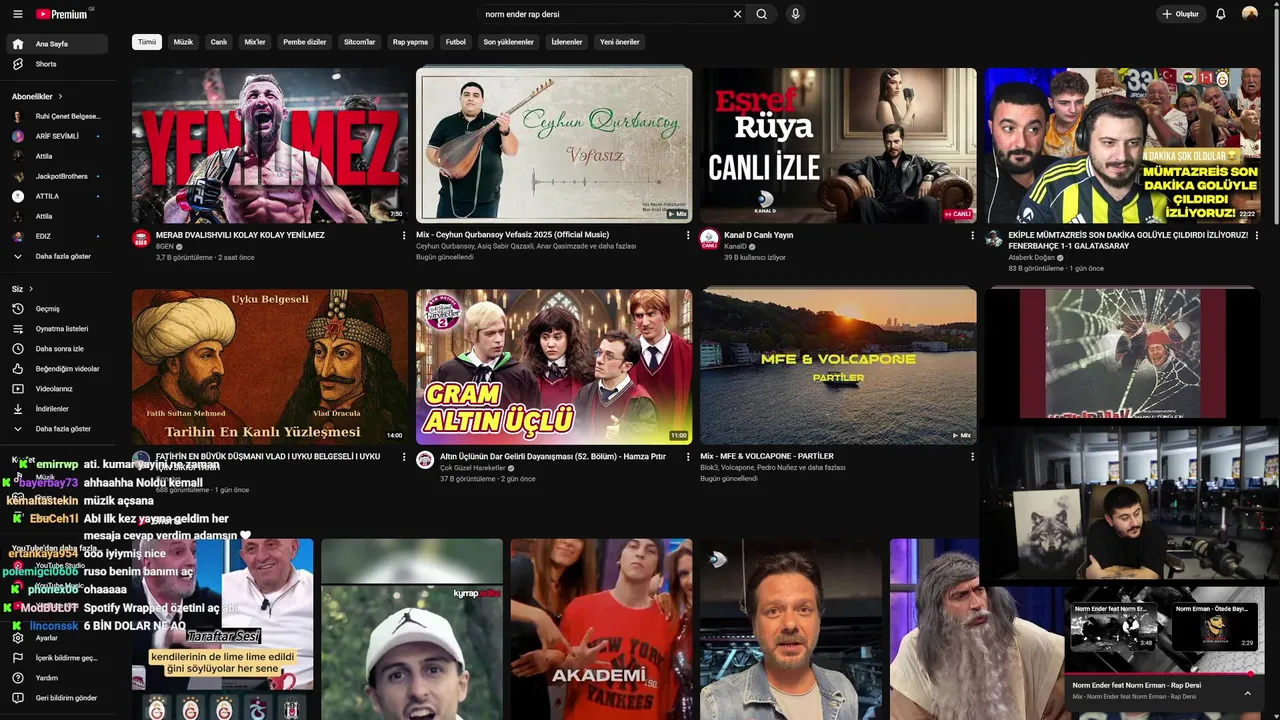Open the AKADEMİ Shorts thumbnail
Screen dimensions: 1280x720
[x=601, y=629]
